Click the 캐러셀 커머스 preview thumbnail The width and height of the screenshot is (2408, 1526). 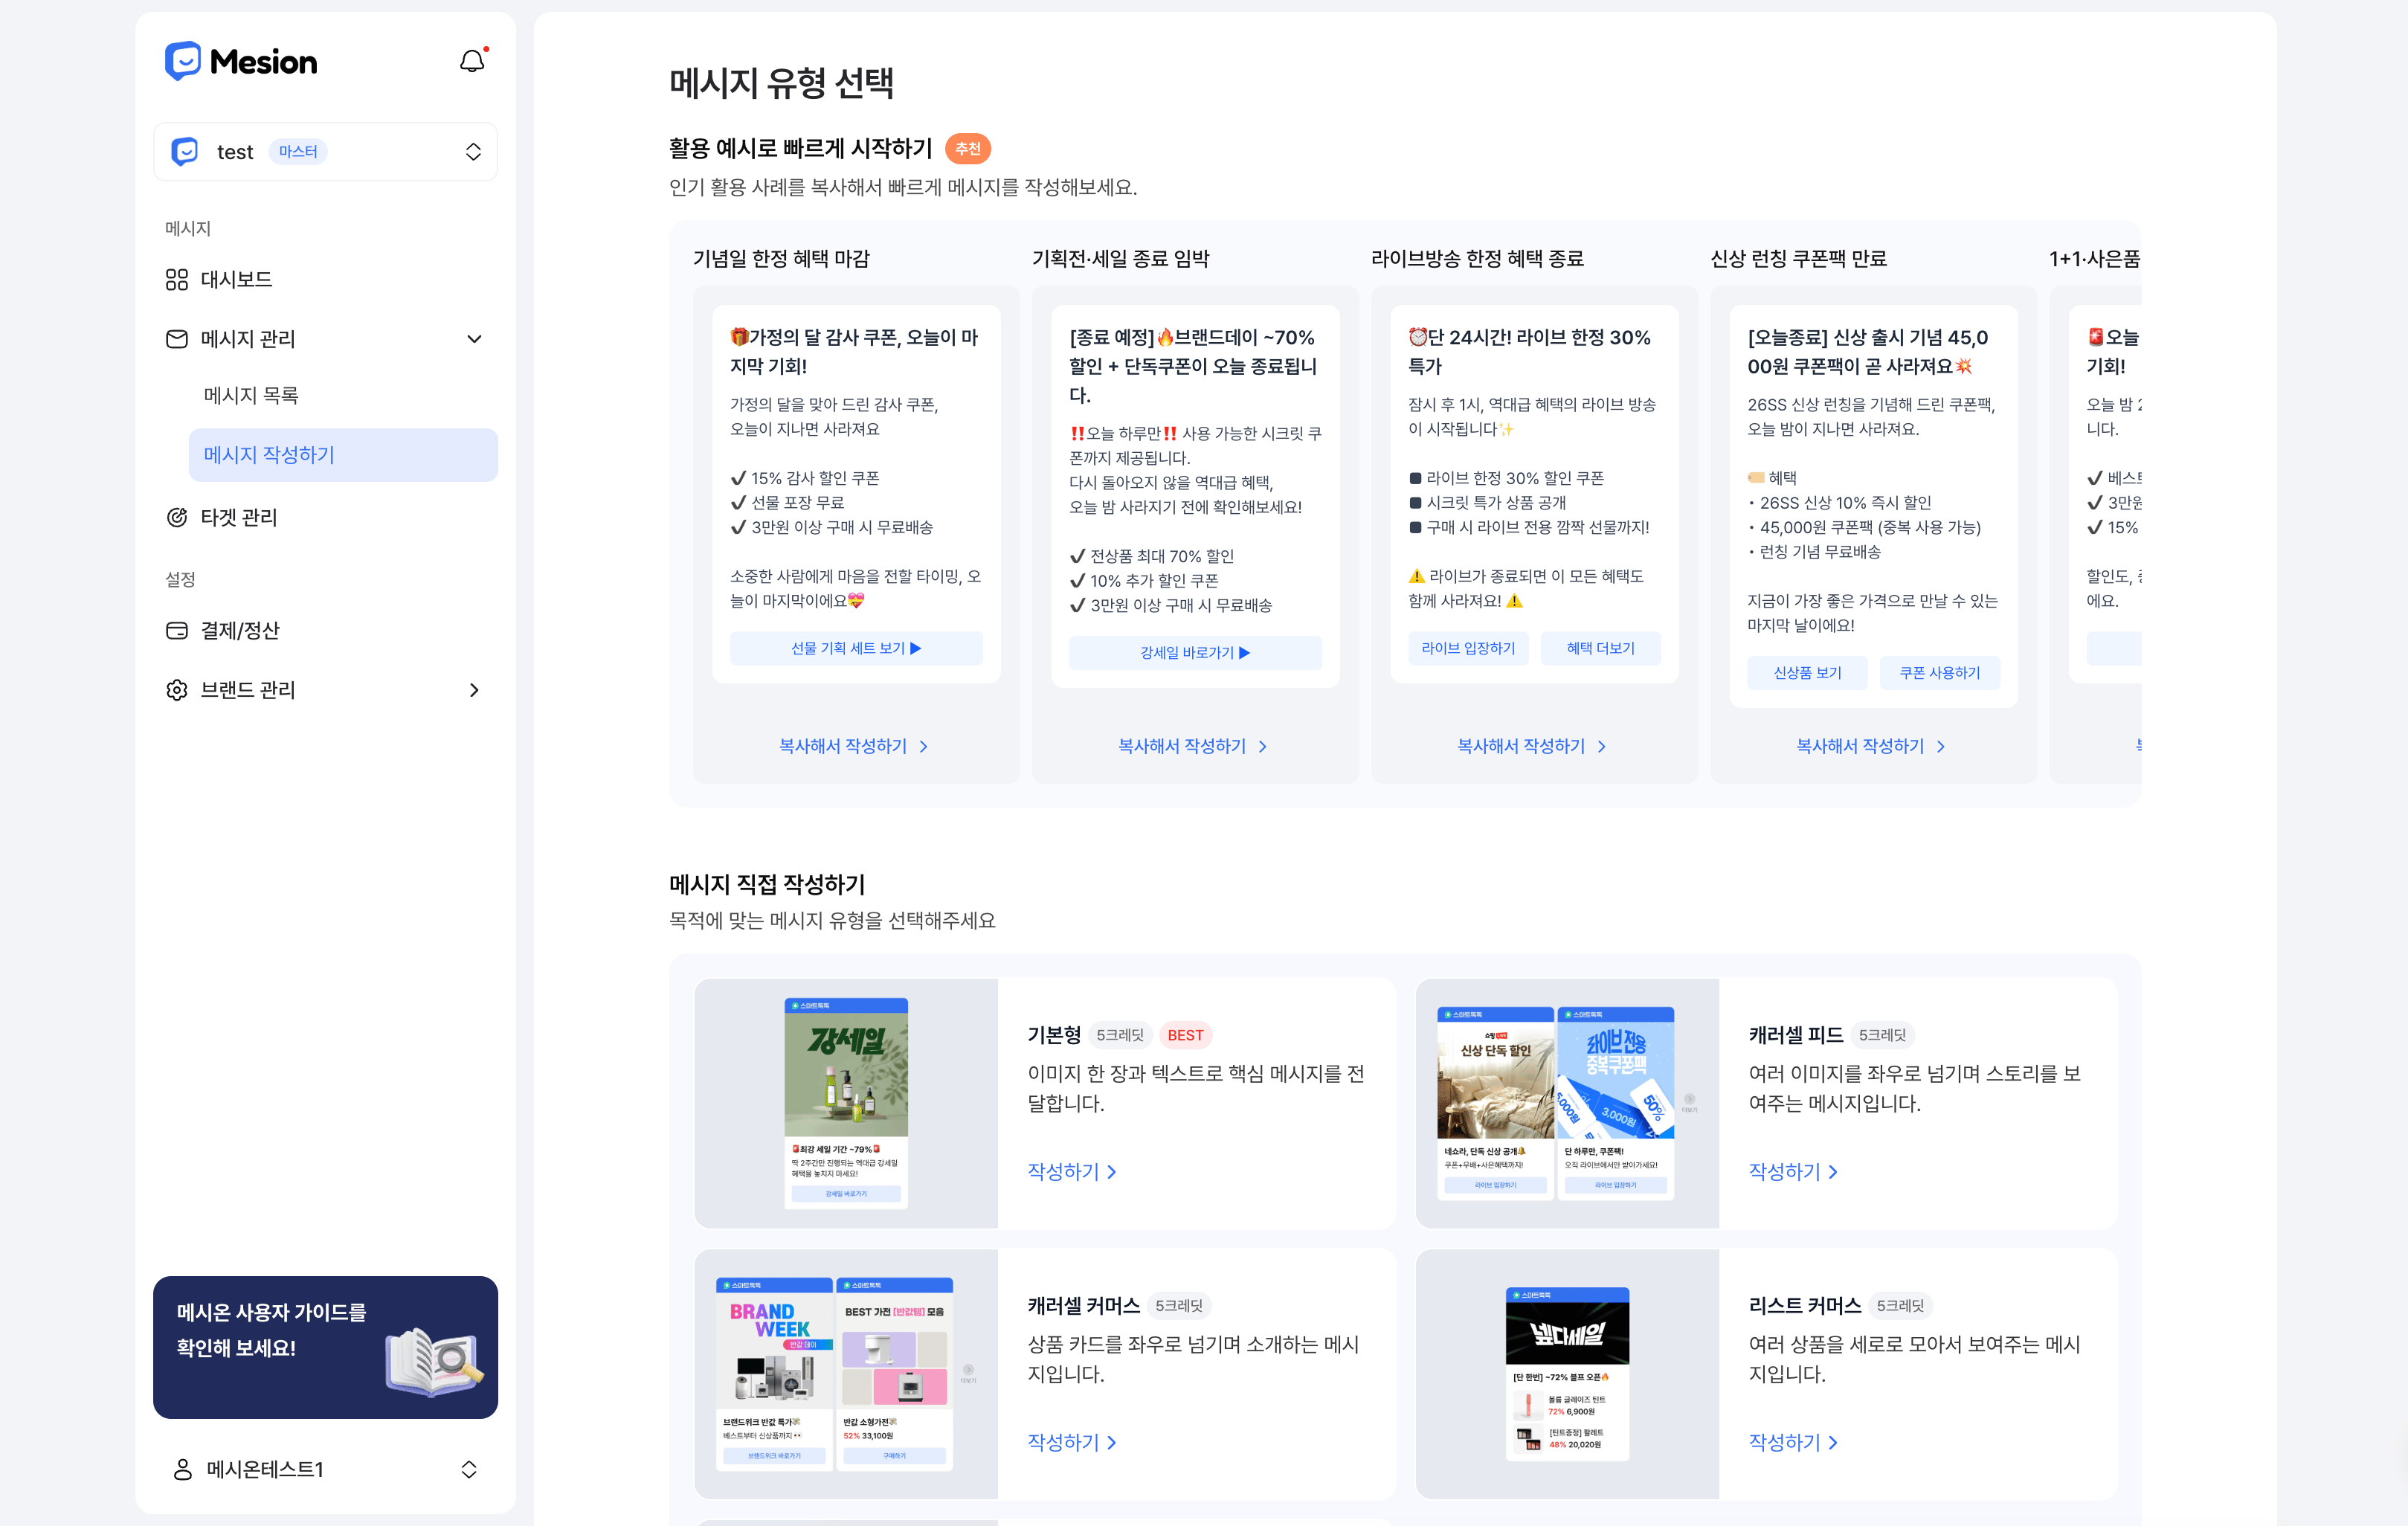[x=846, y=1374]
